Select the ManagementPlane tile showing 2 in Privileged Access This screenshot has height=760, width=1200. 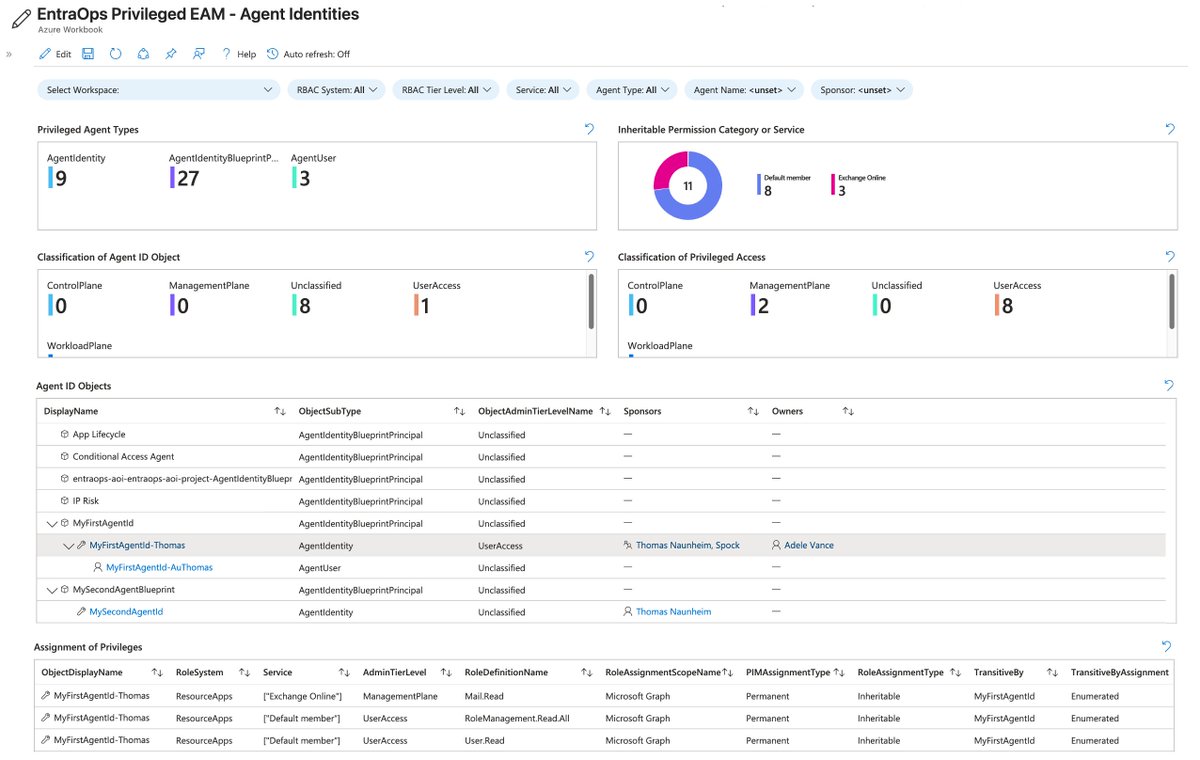pyautogui.click(x=790, y=298)
